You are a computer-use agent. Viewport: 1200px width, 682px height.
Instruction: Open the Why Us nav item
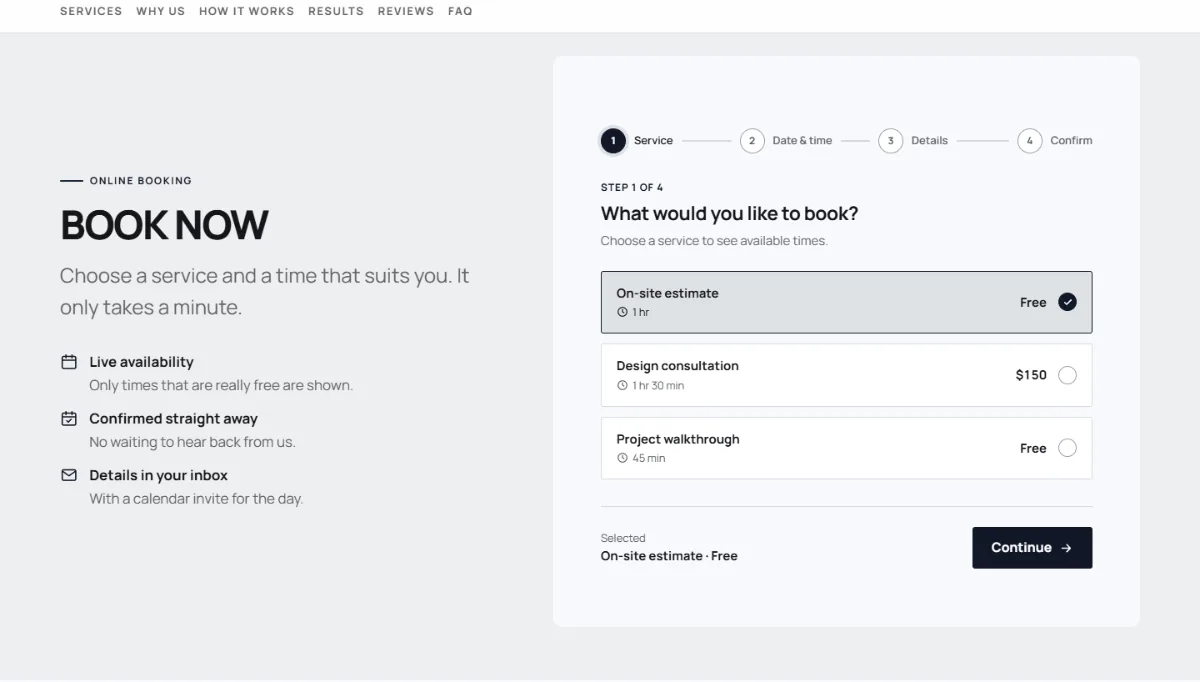click(161, 11)
